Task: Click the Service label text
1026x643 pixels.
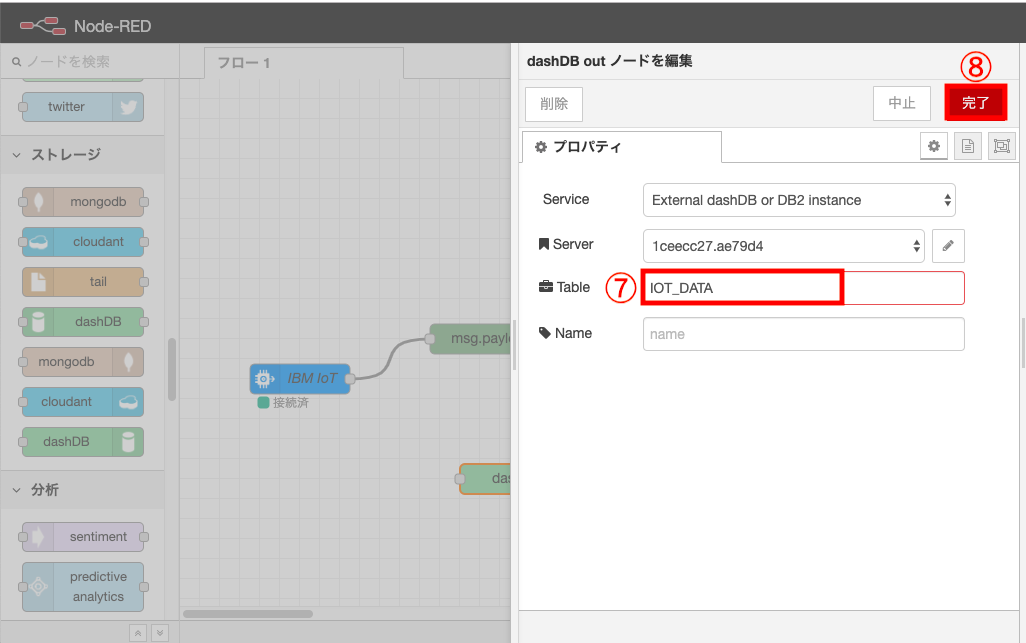Action: coord(566,200)
